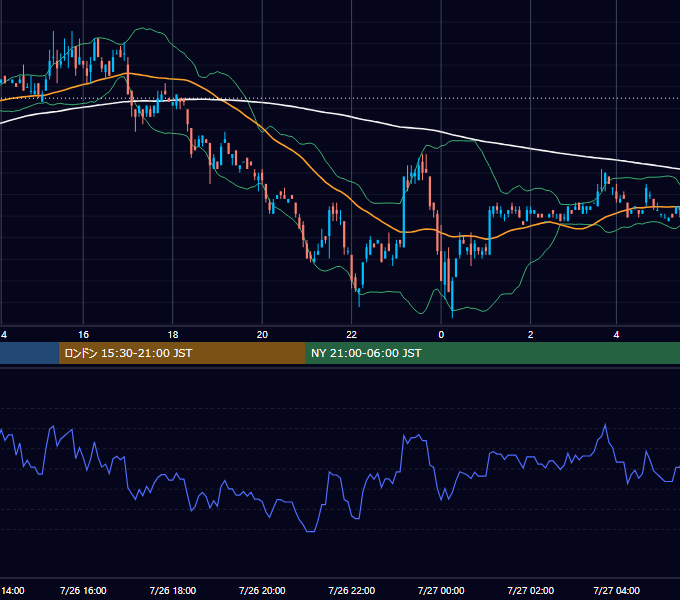Click the 18 hour label on price axis
Image resolution: width=680 pixels, height=600 pixels.
(x=173, y=335)
